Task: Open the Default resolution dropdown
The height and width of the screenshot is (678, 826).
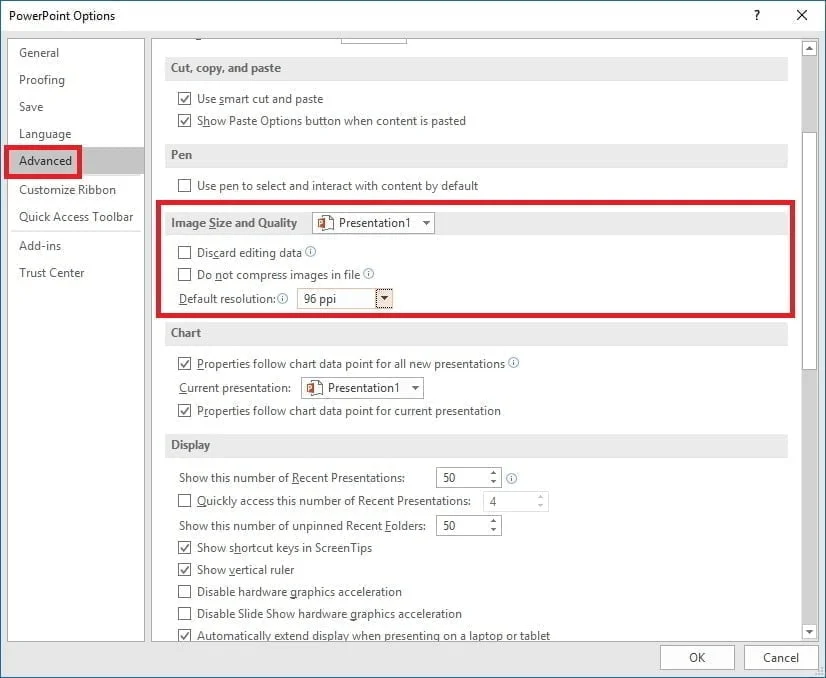Action: coord(384,298)
